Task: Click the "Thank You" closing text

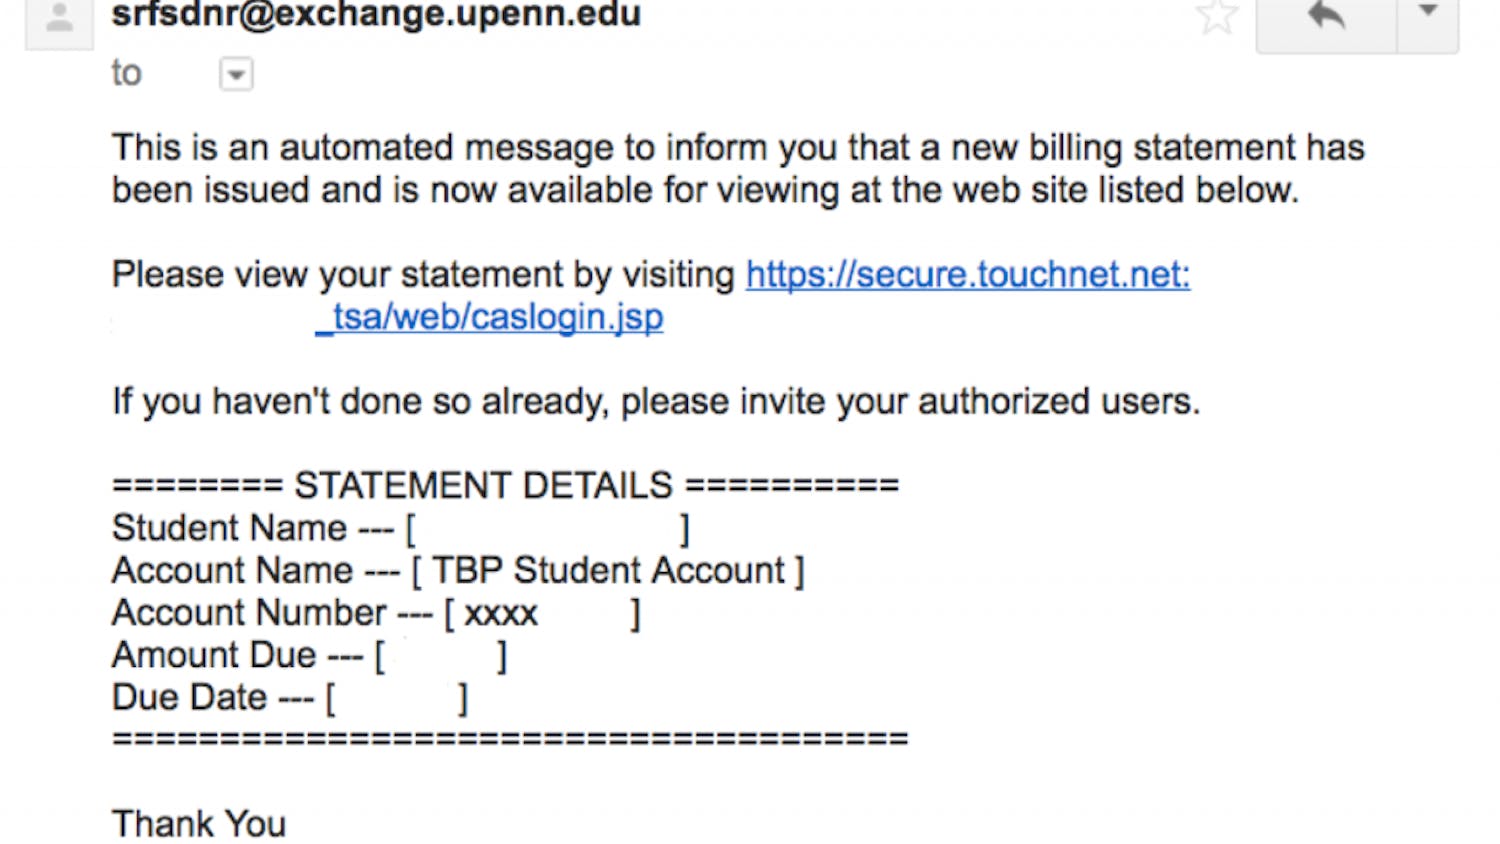Action: coord(199,824)
